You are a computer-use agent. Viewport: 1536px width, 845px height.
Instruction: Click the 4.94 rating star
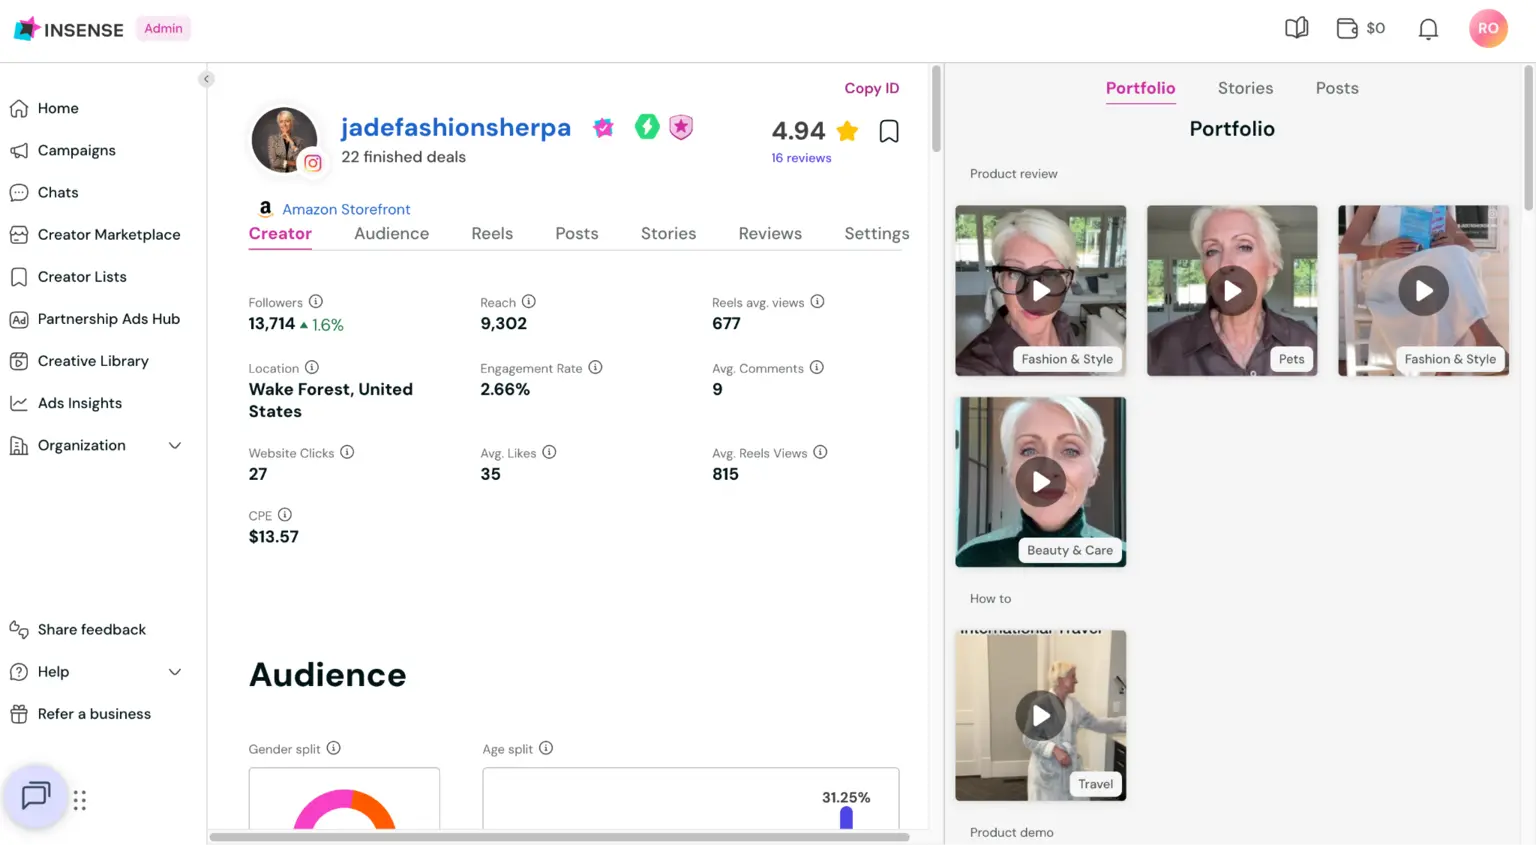coord(847,131)
